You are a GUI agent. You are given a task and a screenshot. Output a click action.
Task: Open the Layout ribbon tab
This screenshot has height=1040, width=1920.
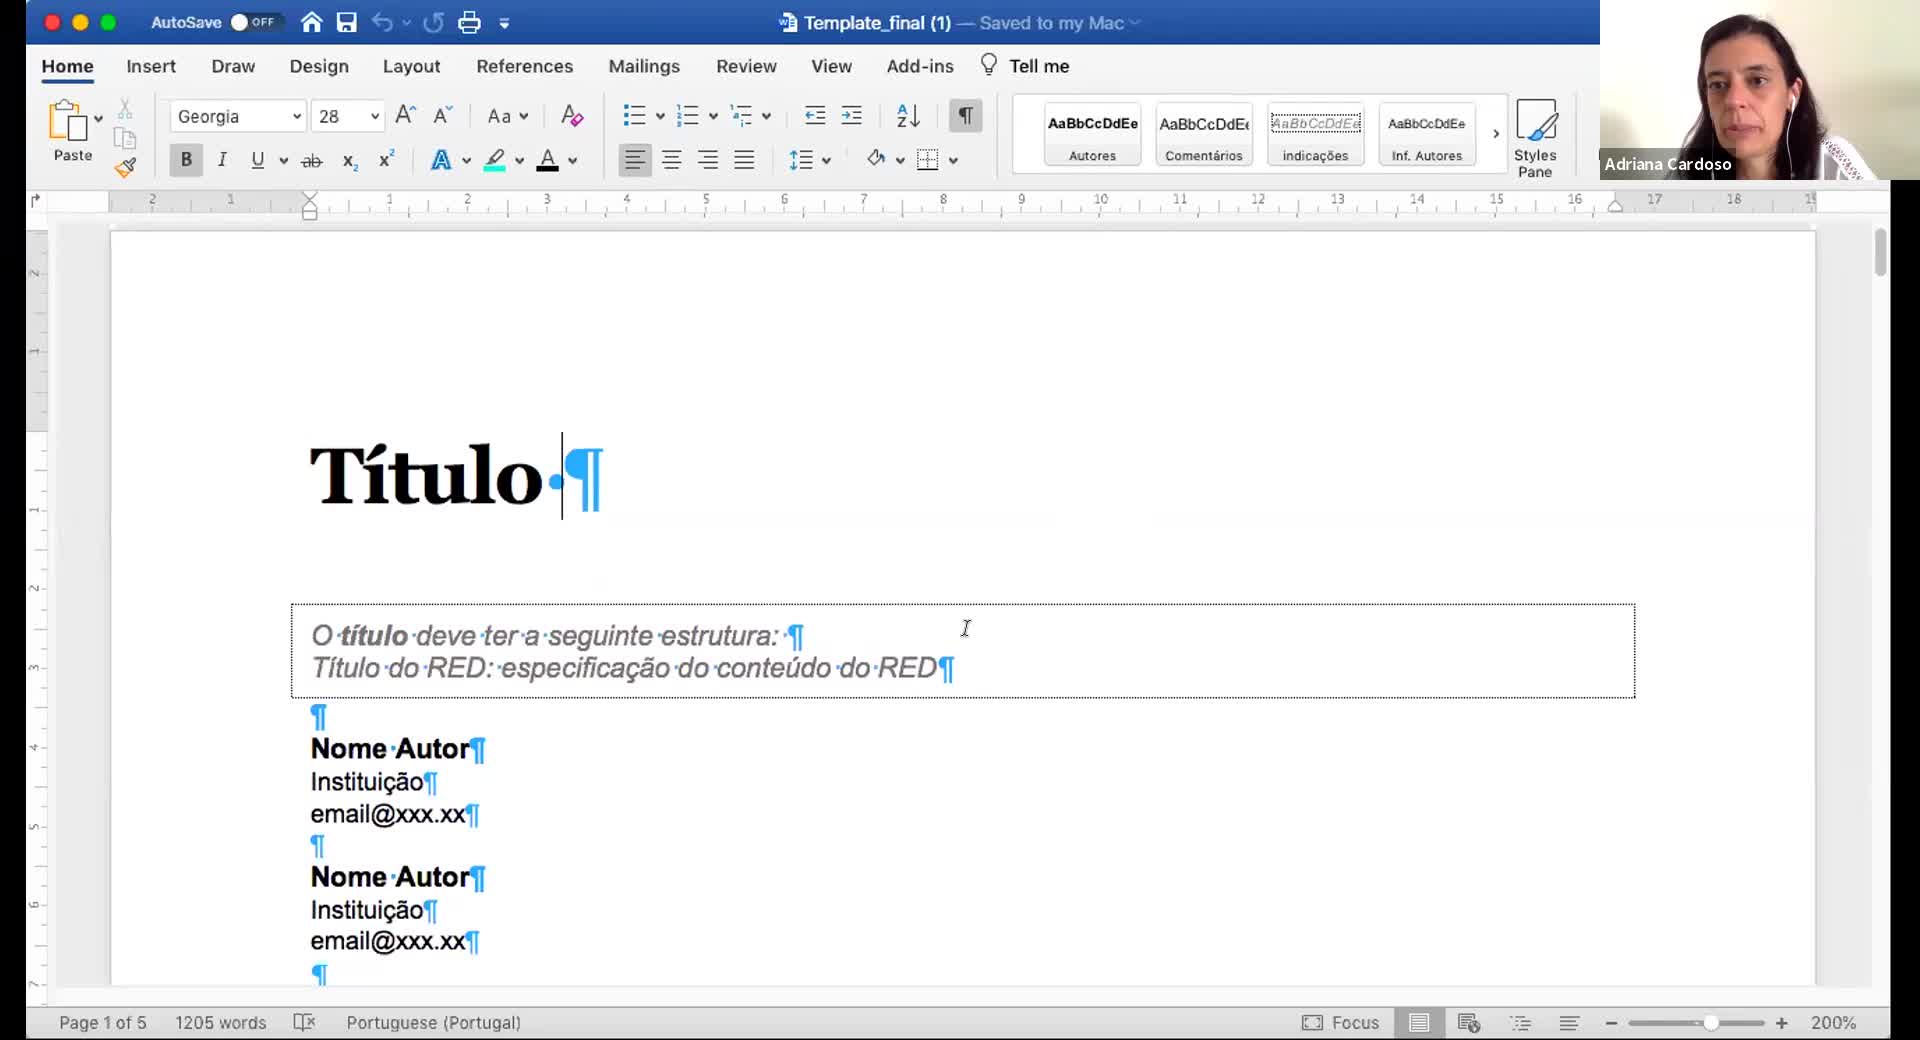(411, 66)
